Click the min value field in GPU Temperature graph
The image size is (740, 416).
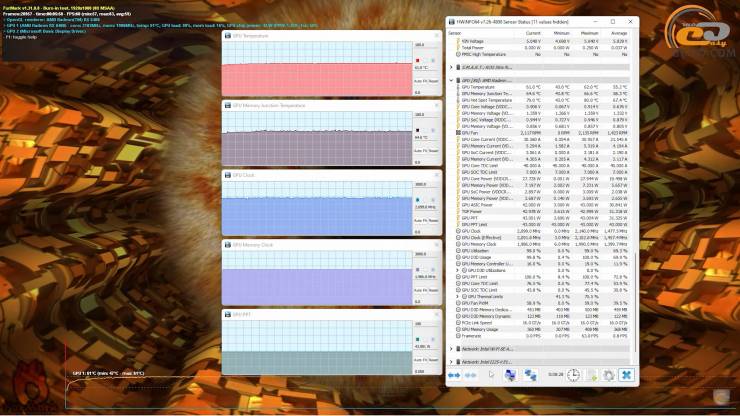(426, 93)
